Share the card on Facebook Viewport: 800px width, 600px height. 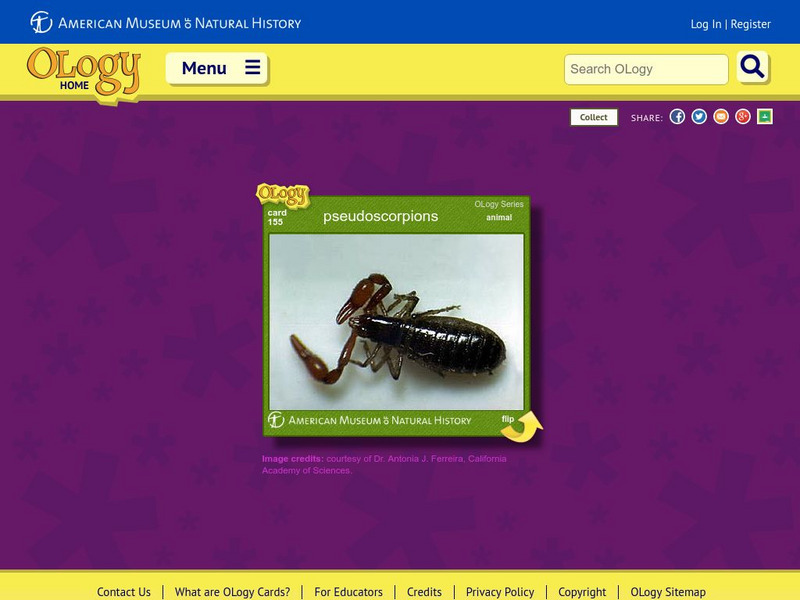[x=678, y=116]
